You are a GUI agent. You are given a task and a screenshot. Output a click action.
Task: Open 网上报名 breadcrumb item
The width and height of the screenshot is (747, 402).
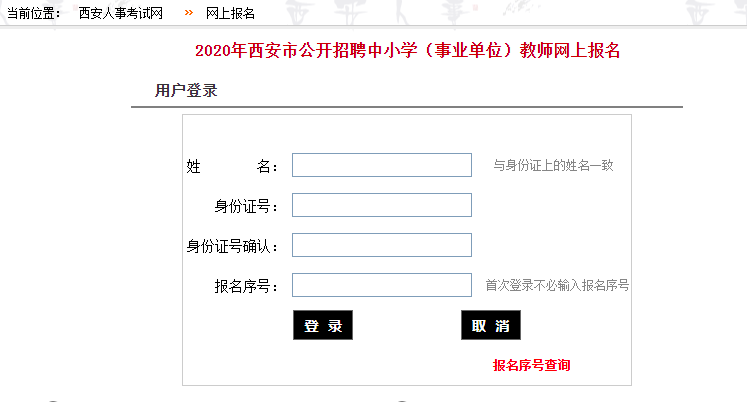pos(231,13)
